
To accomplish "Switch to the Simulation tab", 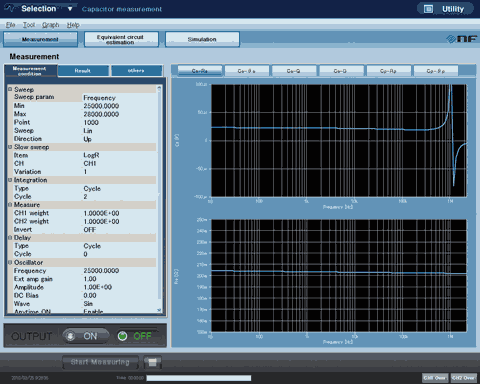I will point(202,39).
